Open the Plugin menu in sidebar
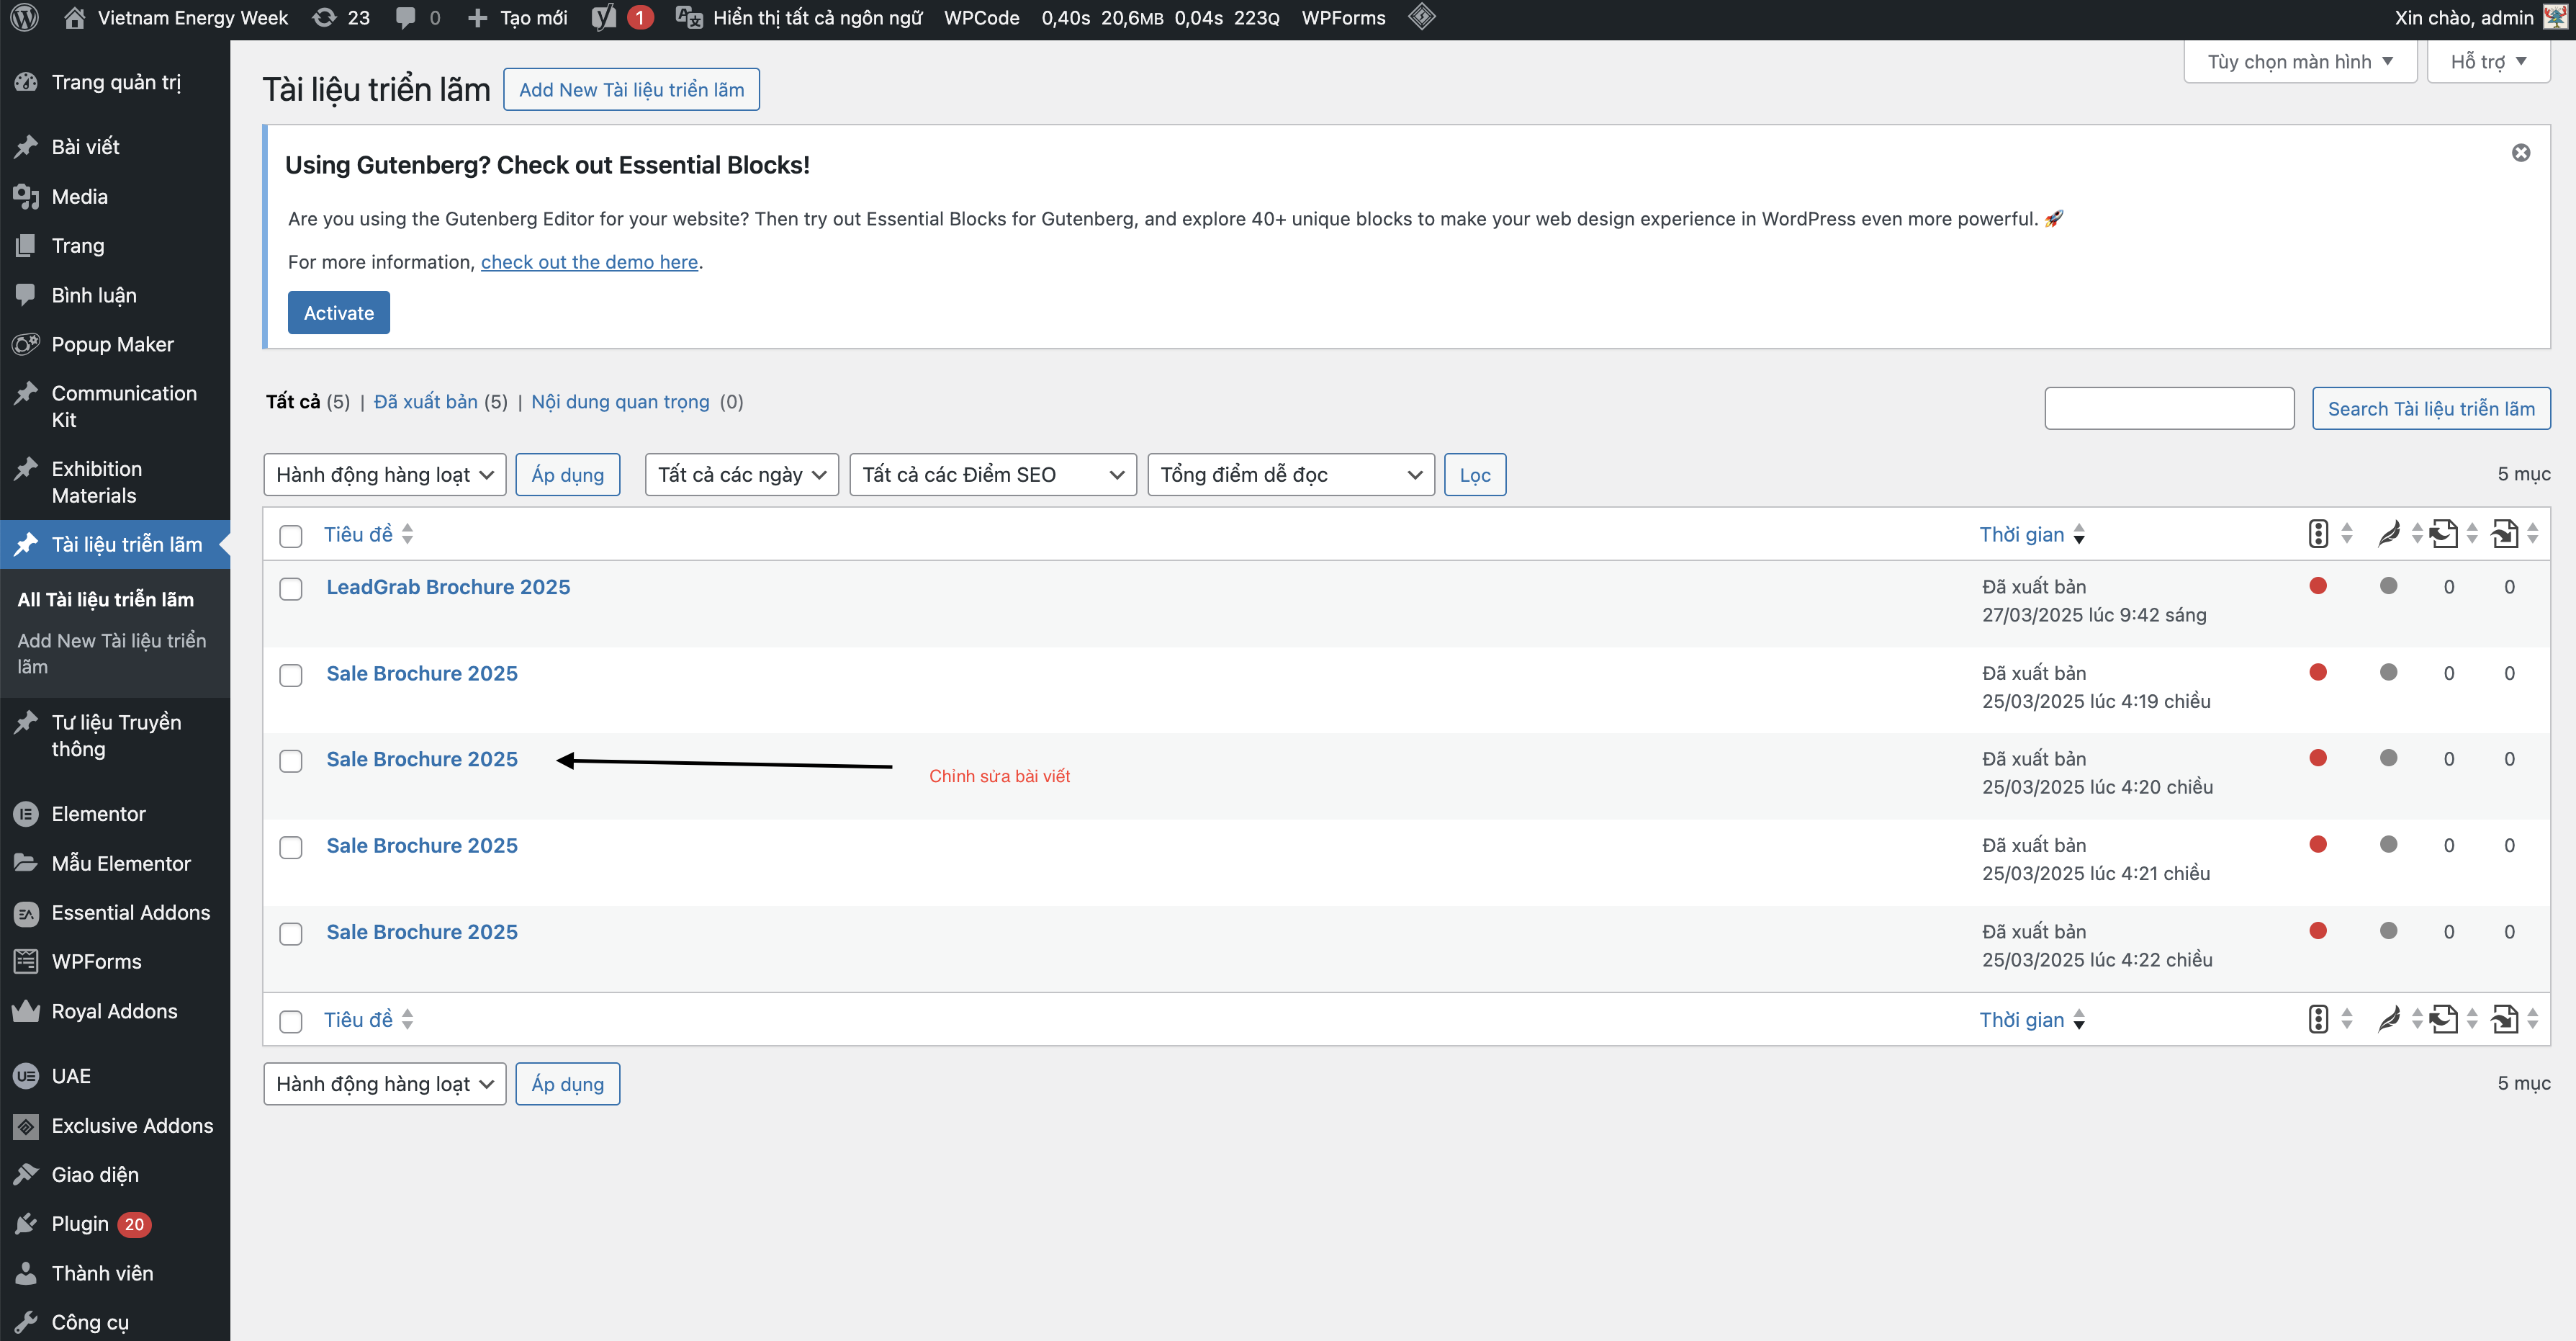This screenshot has width=2576, height=1341. [x=80, y=1224]
